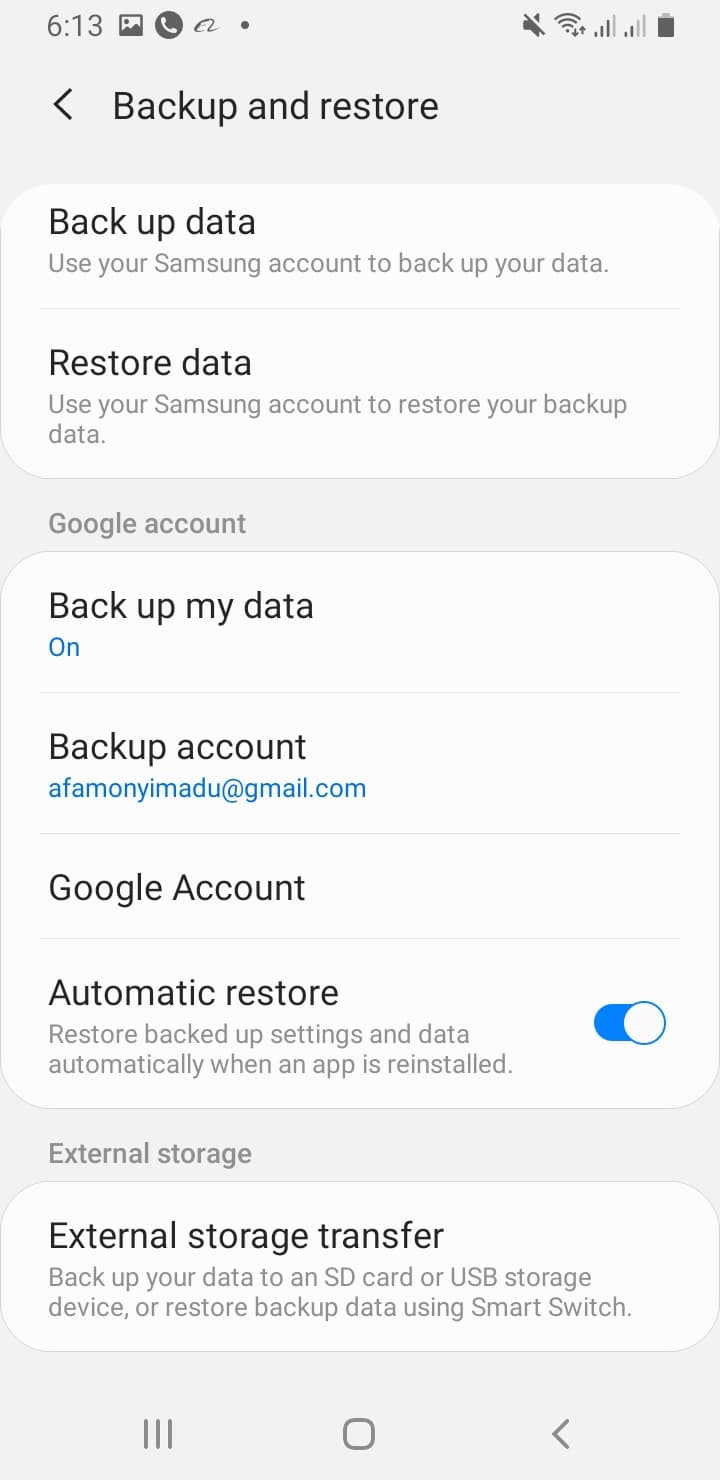Tap the back arrow beside Backup and restore
Image resolution: width=720 pixels, height=1480 pixels.
pos(63,105)
